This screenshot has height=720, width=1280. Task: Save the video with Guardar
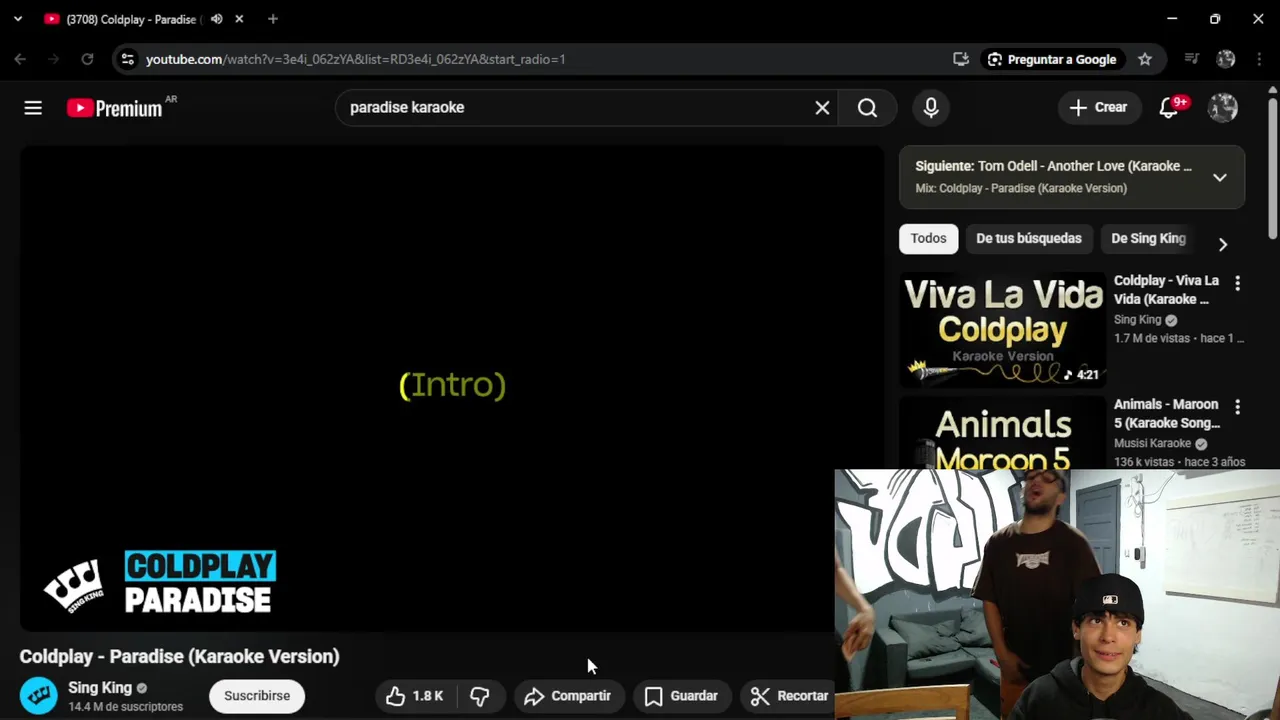pos(681,696)
